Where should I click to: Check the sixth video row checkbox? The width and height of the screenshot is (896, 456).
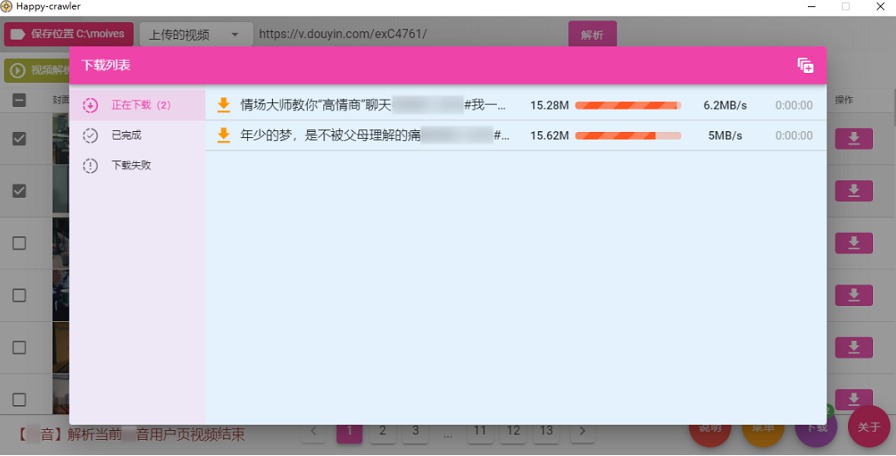[x=19, y=399]
